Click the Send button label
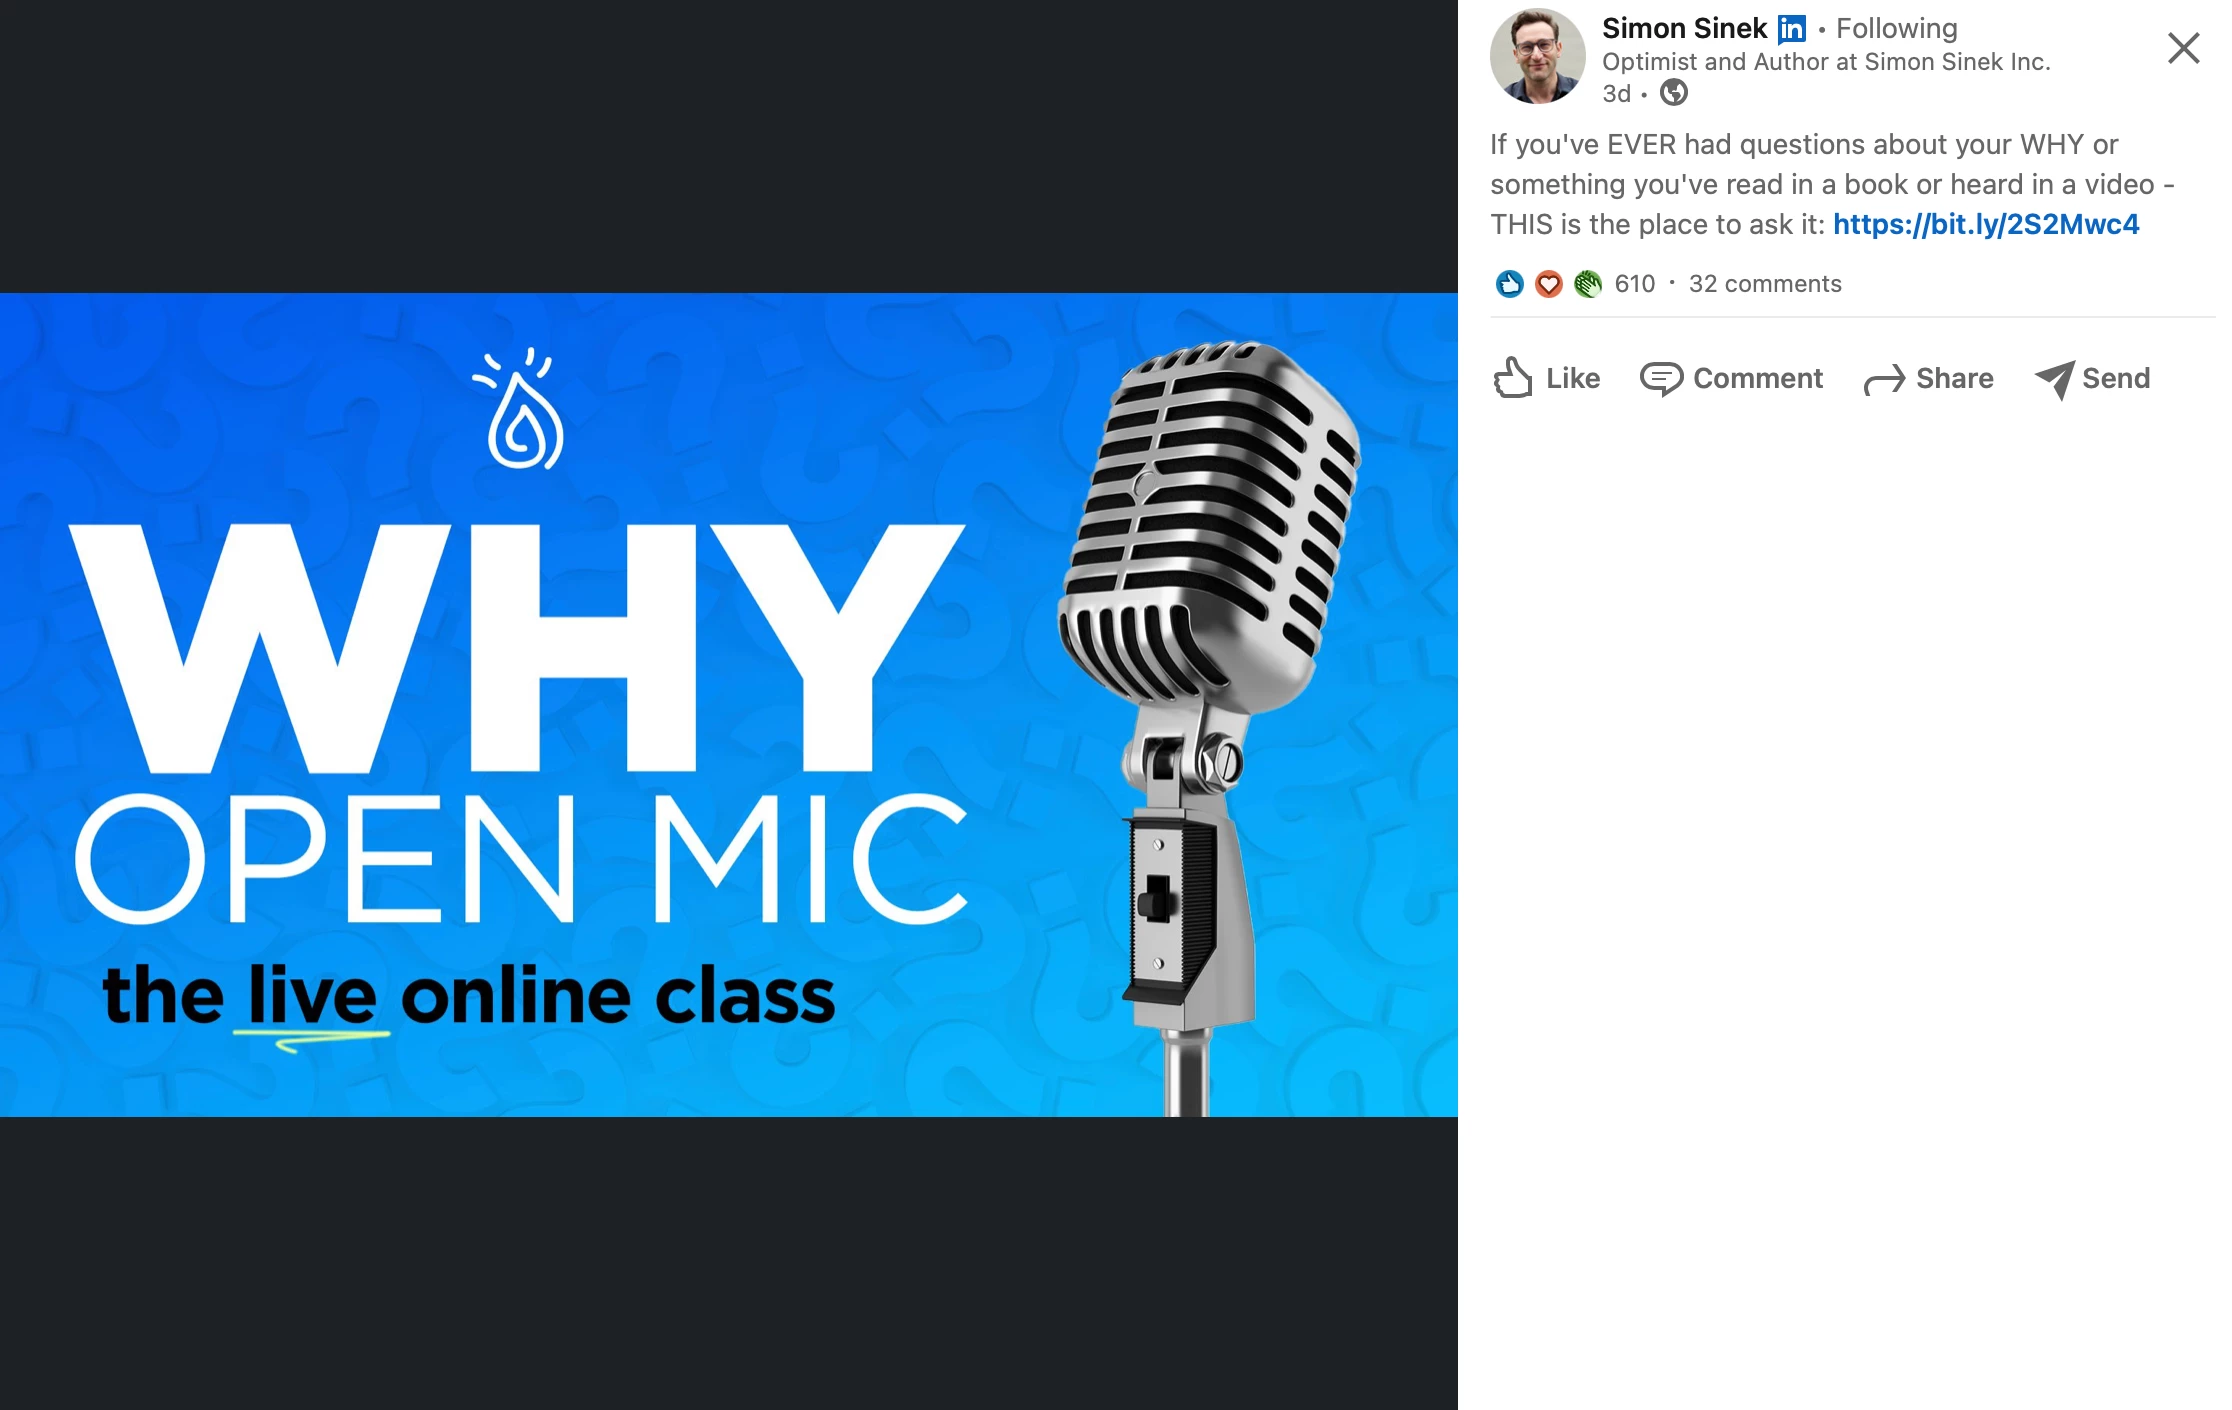Screen dimensions: 2232x1410 pyautogui.click(x=2116, y=378)
